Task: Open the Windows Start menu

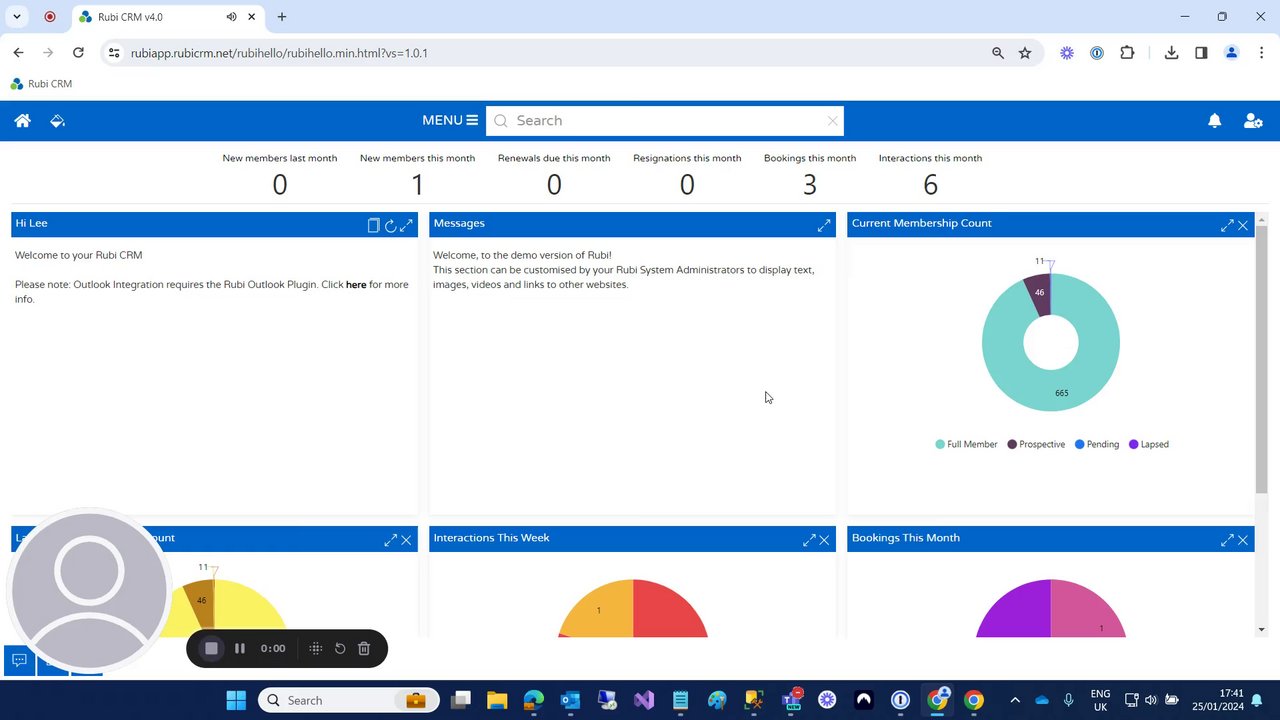Action: tap(236, 700)
